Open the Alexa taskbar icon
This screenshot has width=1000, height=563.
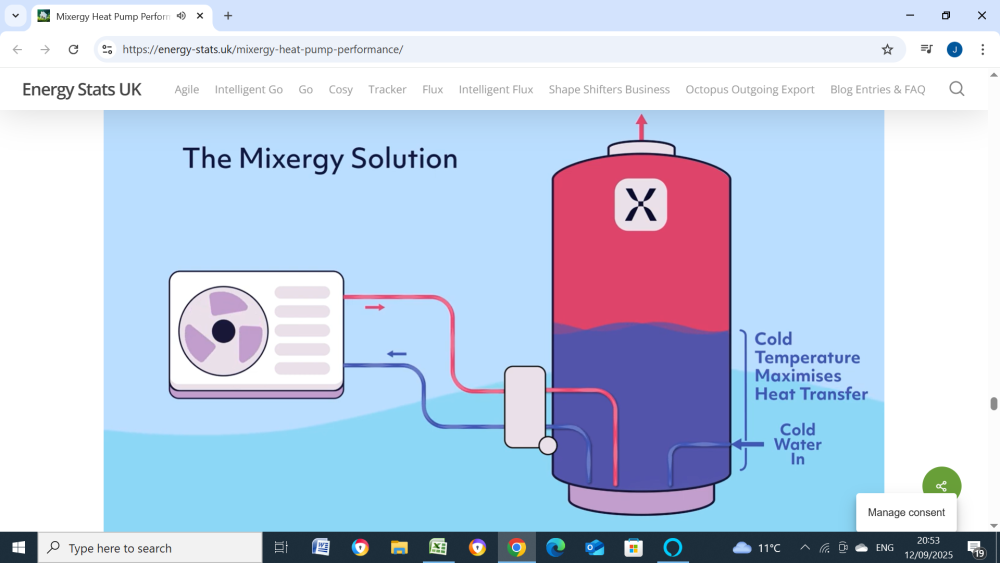click(673, 547)
